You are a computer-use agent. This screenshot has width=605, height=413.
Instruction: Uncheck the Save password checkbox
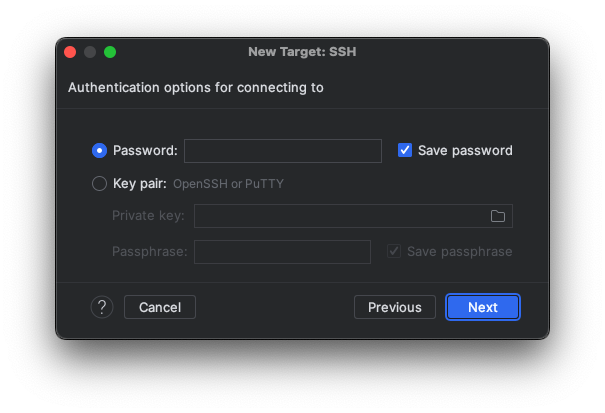pos(405,150)
